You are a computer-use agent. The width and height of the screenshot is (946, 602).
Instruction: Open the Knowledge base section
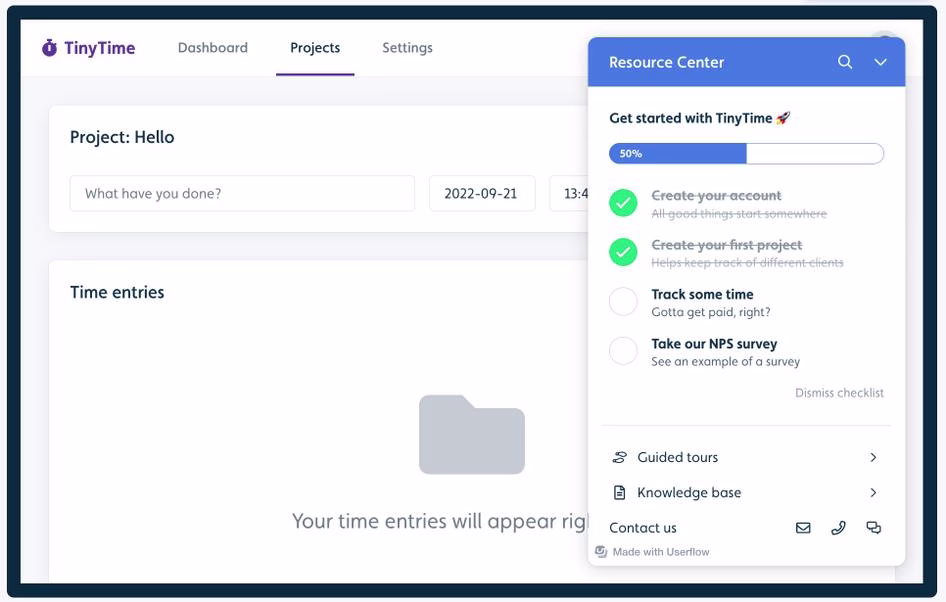[746, 493]
